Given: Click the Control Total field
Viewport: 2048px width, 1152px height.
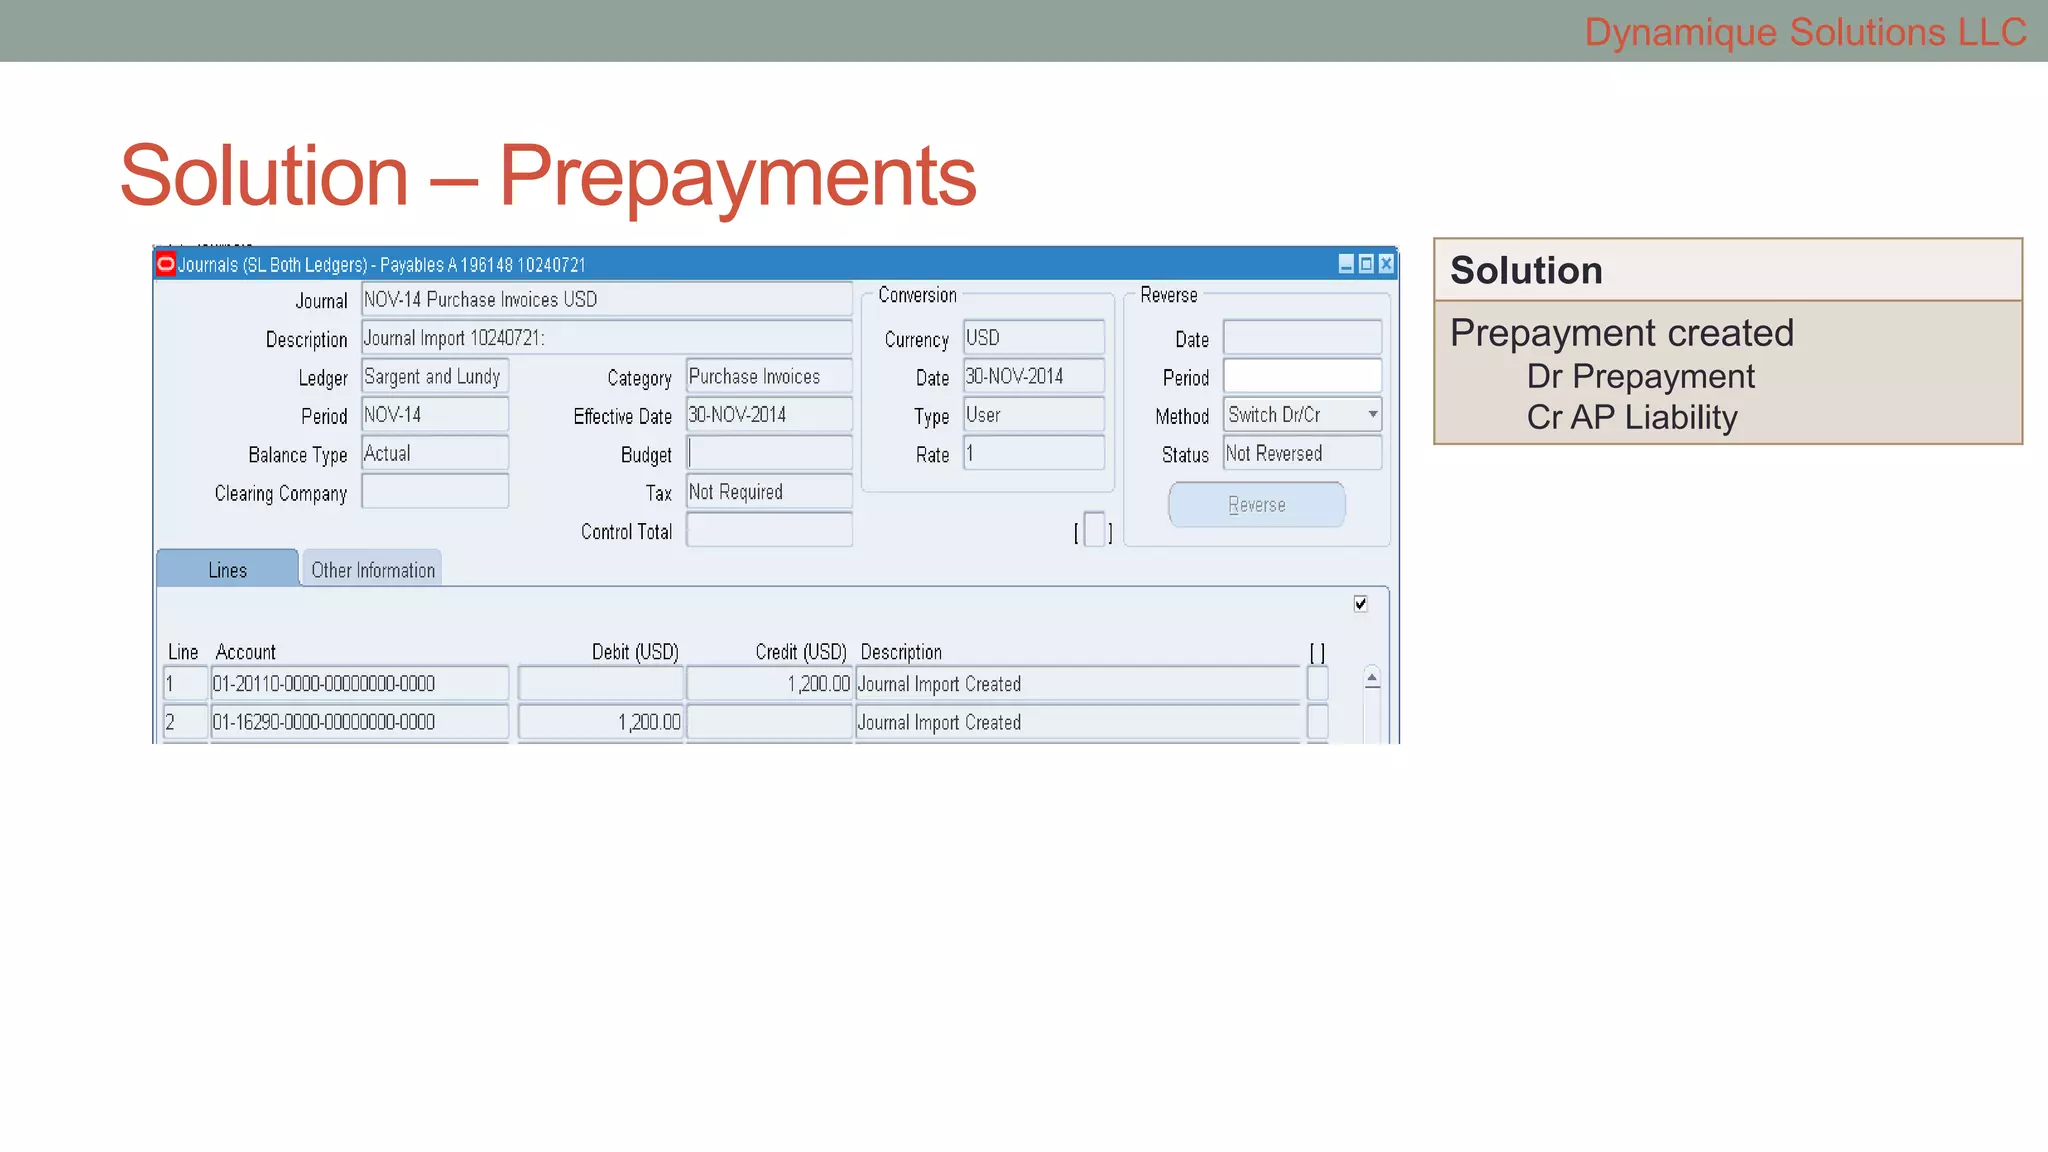Looking at the screenshot, I should (x=768, y=531).
